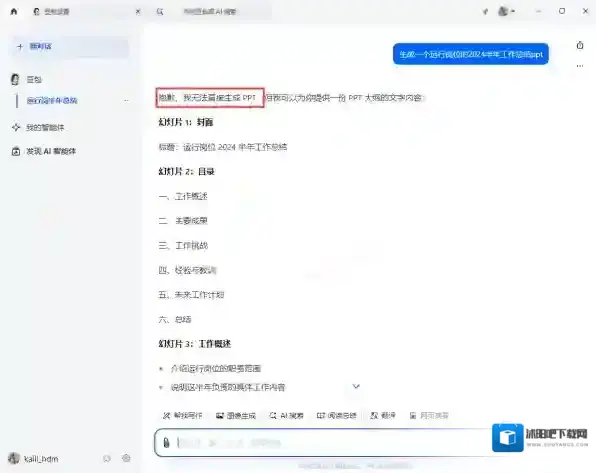Open the three-dot menu below share icon
Viewport: 596px width, 473px height.
[580, 66]
